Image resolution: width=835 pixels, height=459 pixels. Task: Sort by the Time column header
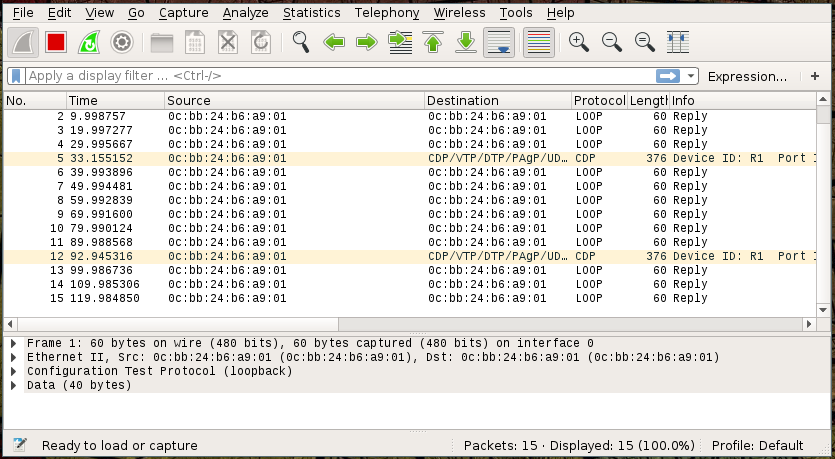(x=116, y=101)
